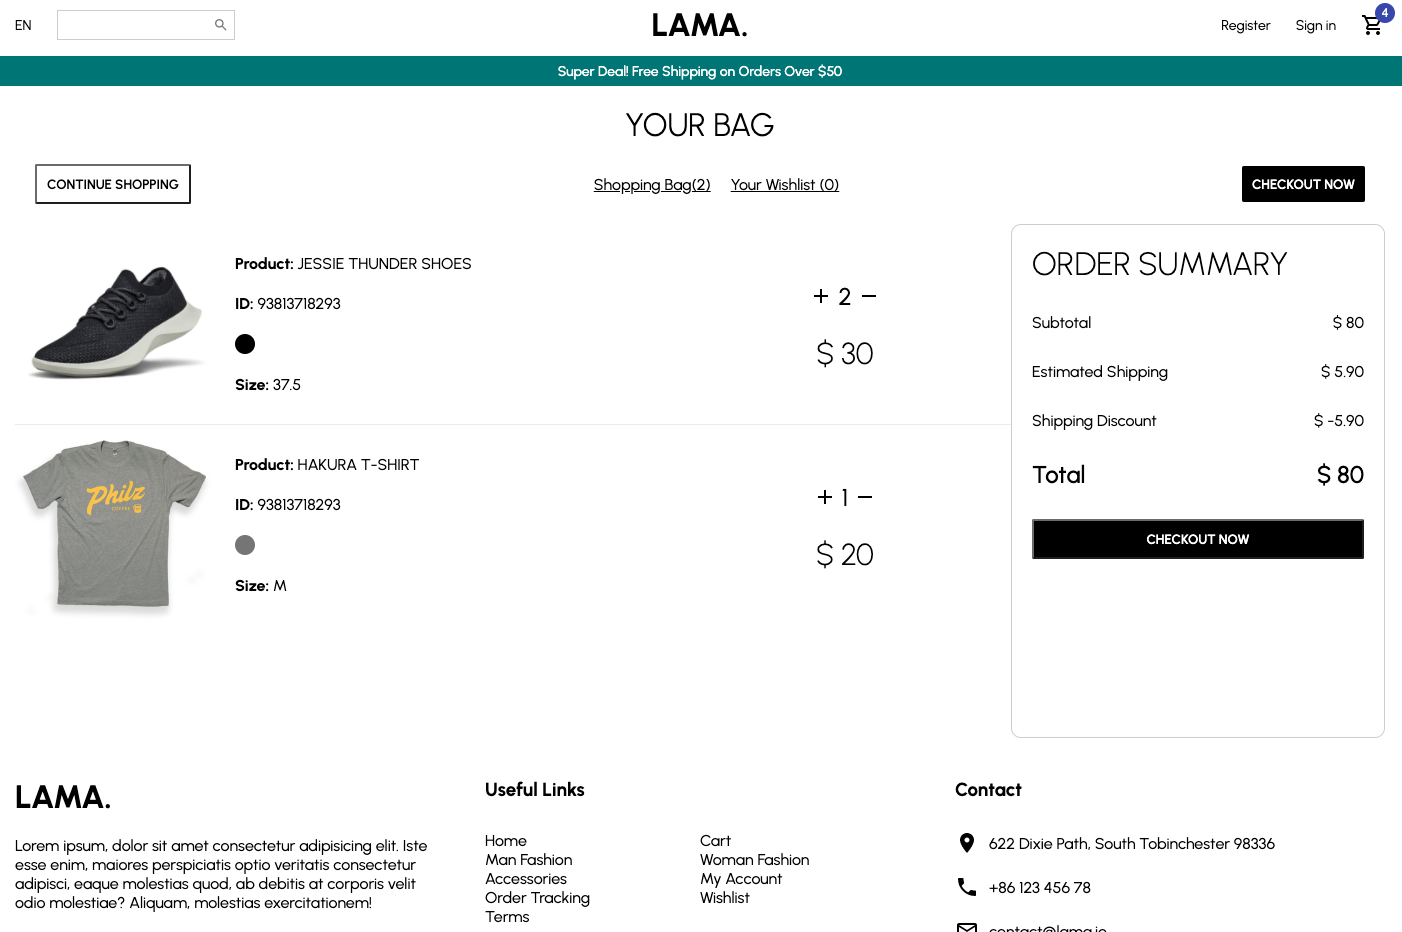Viewport: 1402px width, 932px height.
Task: Open the Register link
Action: click(x=1245, y=25)
